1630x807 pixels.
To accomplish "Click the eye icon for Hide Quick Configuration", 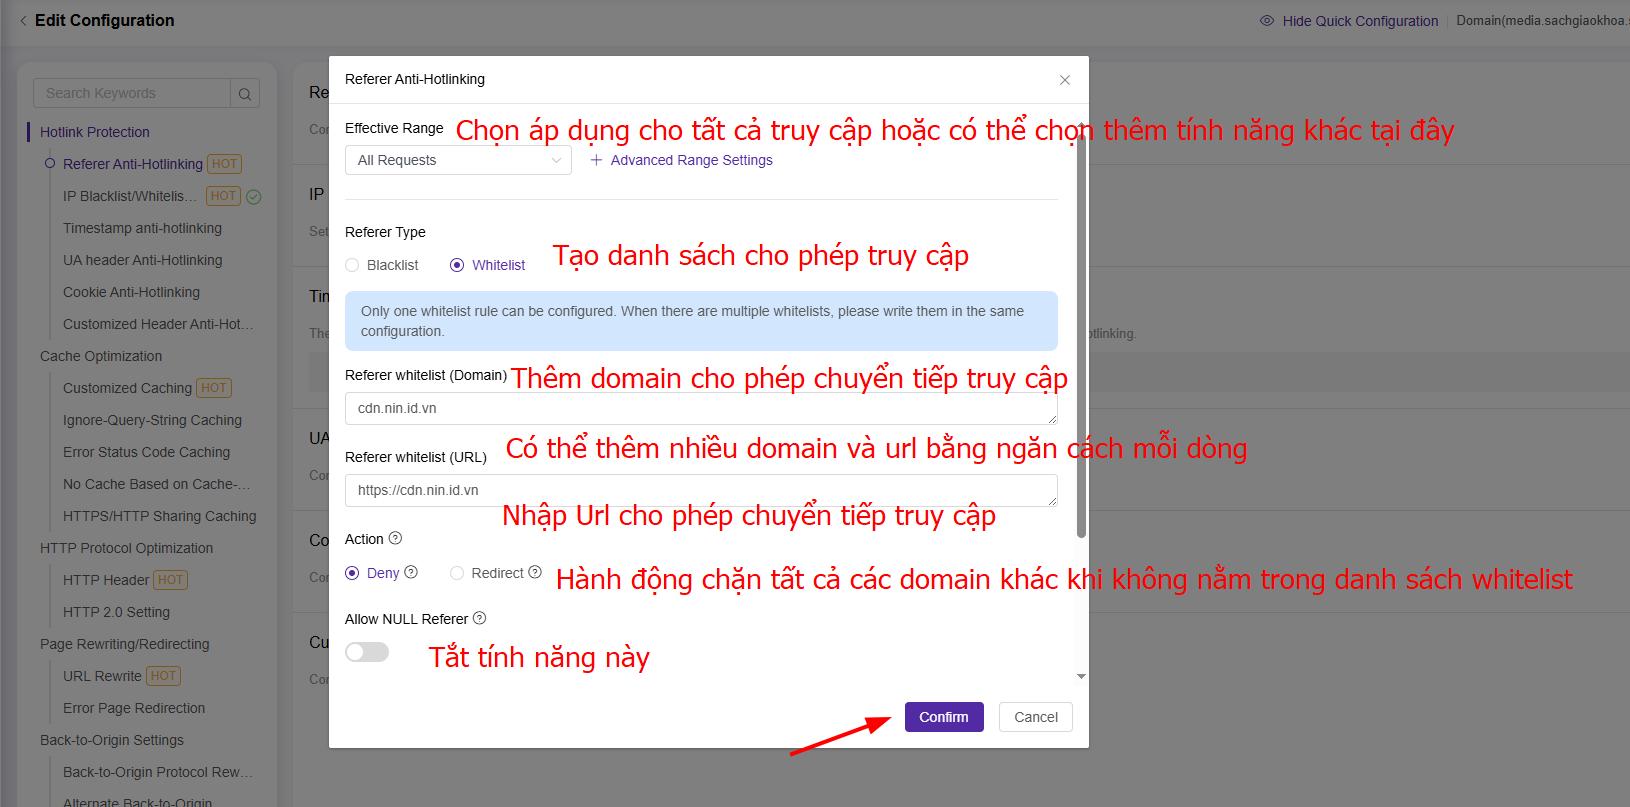I will [x=1267, y=21].
